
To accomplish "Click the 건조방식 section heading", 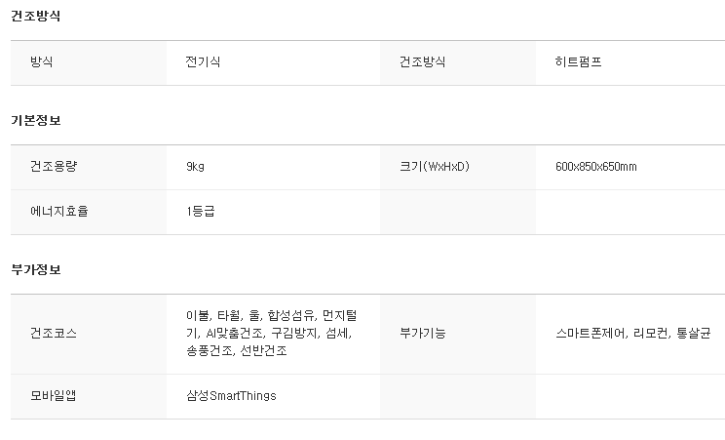I will point(36,16).
